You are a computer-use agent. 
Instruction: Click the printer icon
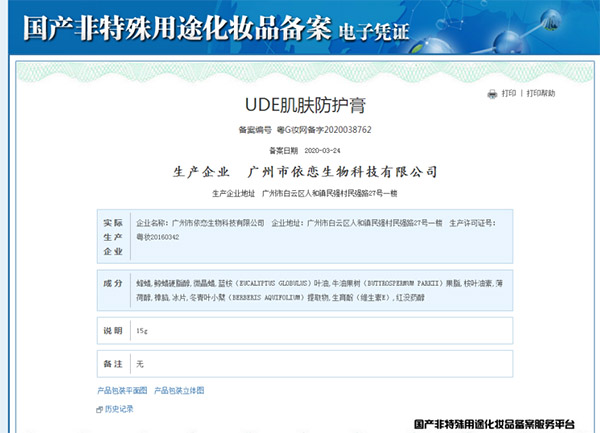[492, 94]
